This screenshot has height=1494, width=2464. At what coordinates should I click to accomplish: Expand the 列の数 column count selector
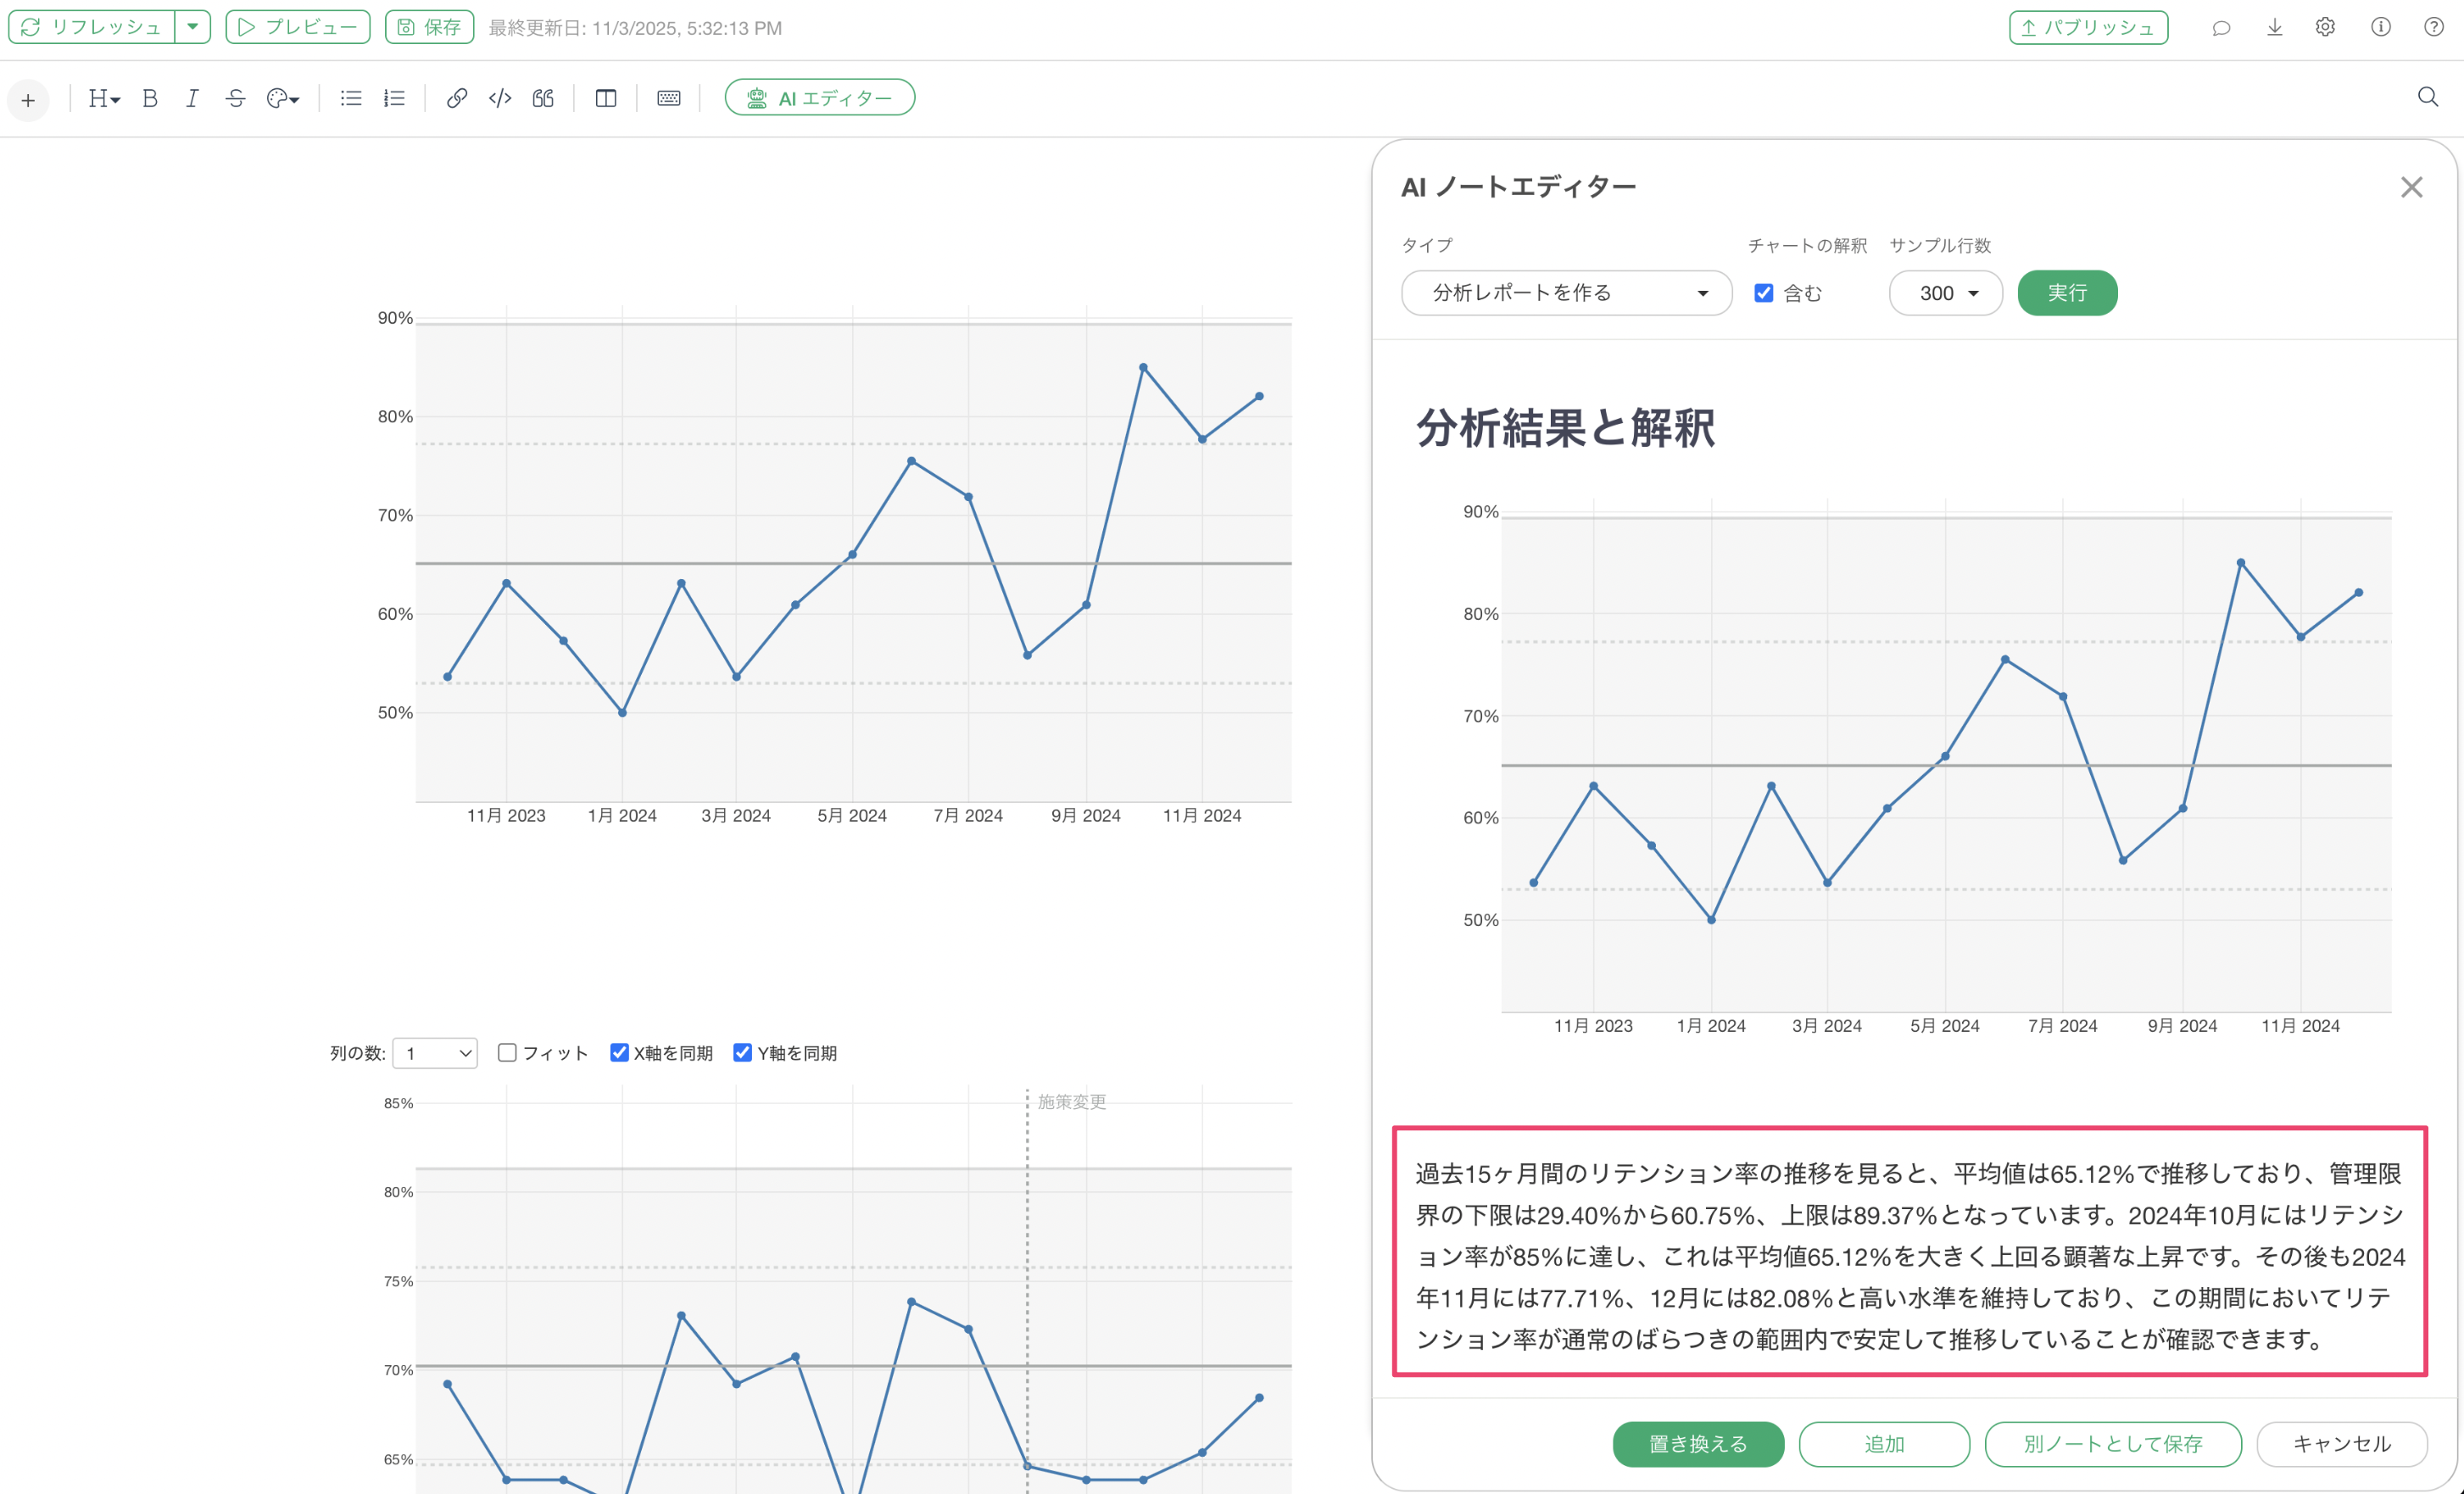(x=435, y=1053)
